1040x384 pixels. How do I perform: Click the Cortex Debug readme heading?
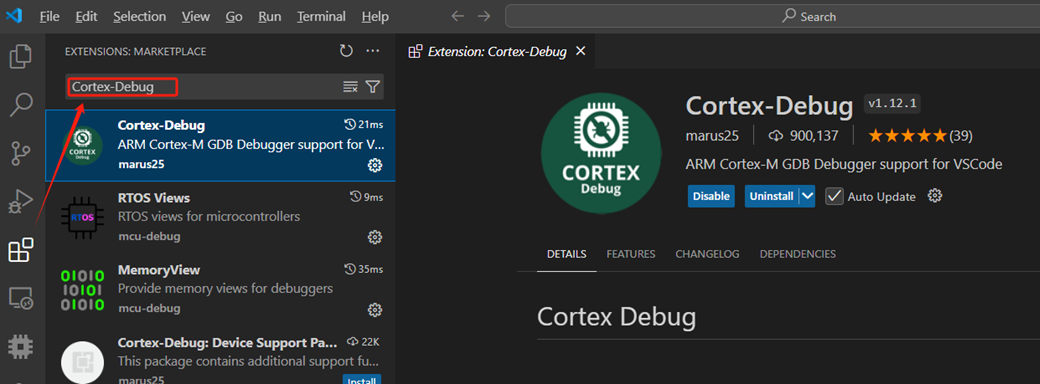(617, 316)
